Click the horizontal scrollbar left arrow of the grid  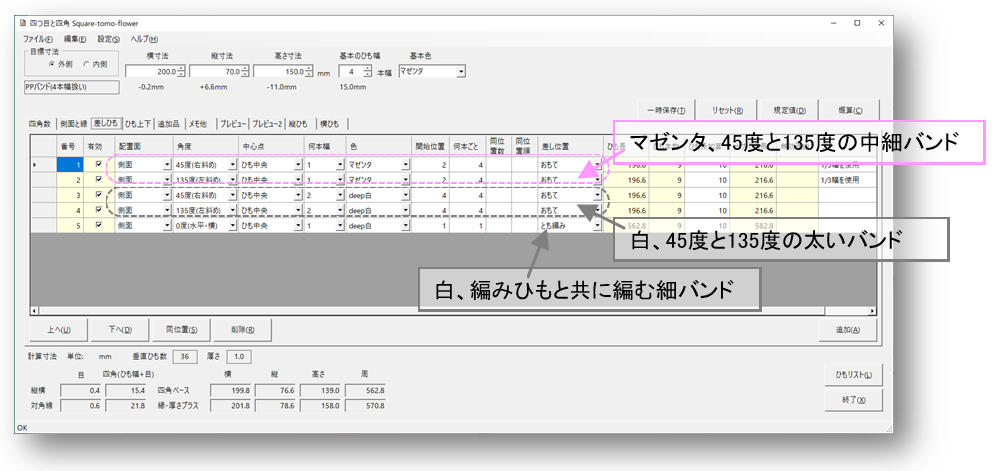point(34,311)
